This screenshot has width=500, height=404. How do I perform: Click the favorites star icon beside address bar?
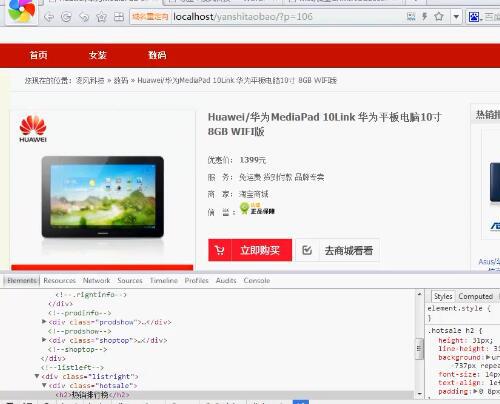[x=101, y=17]
